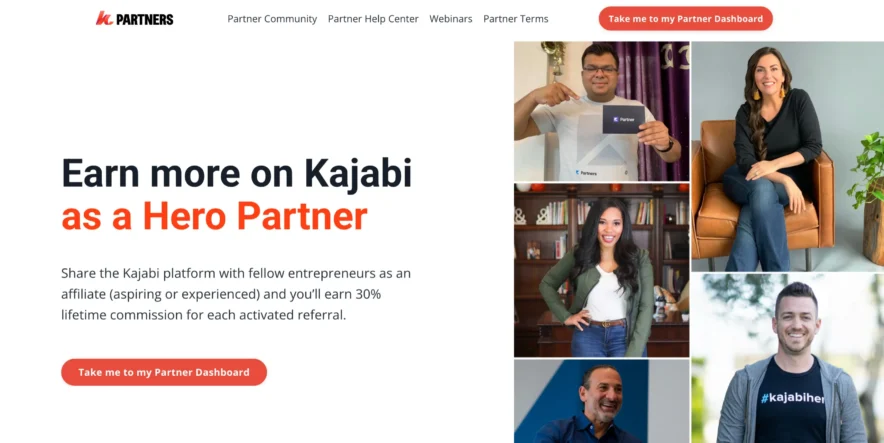Open Partner Terms in the navigation

pyautogui.click(x=516, y=19)
